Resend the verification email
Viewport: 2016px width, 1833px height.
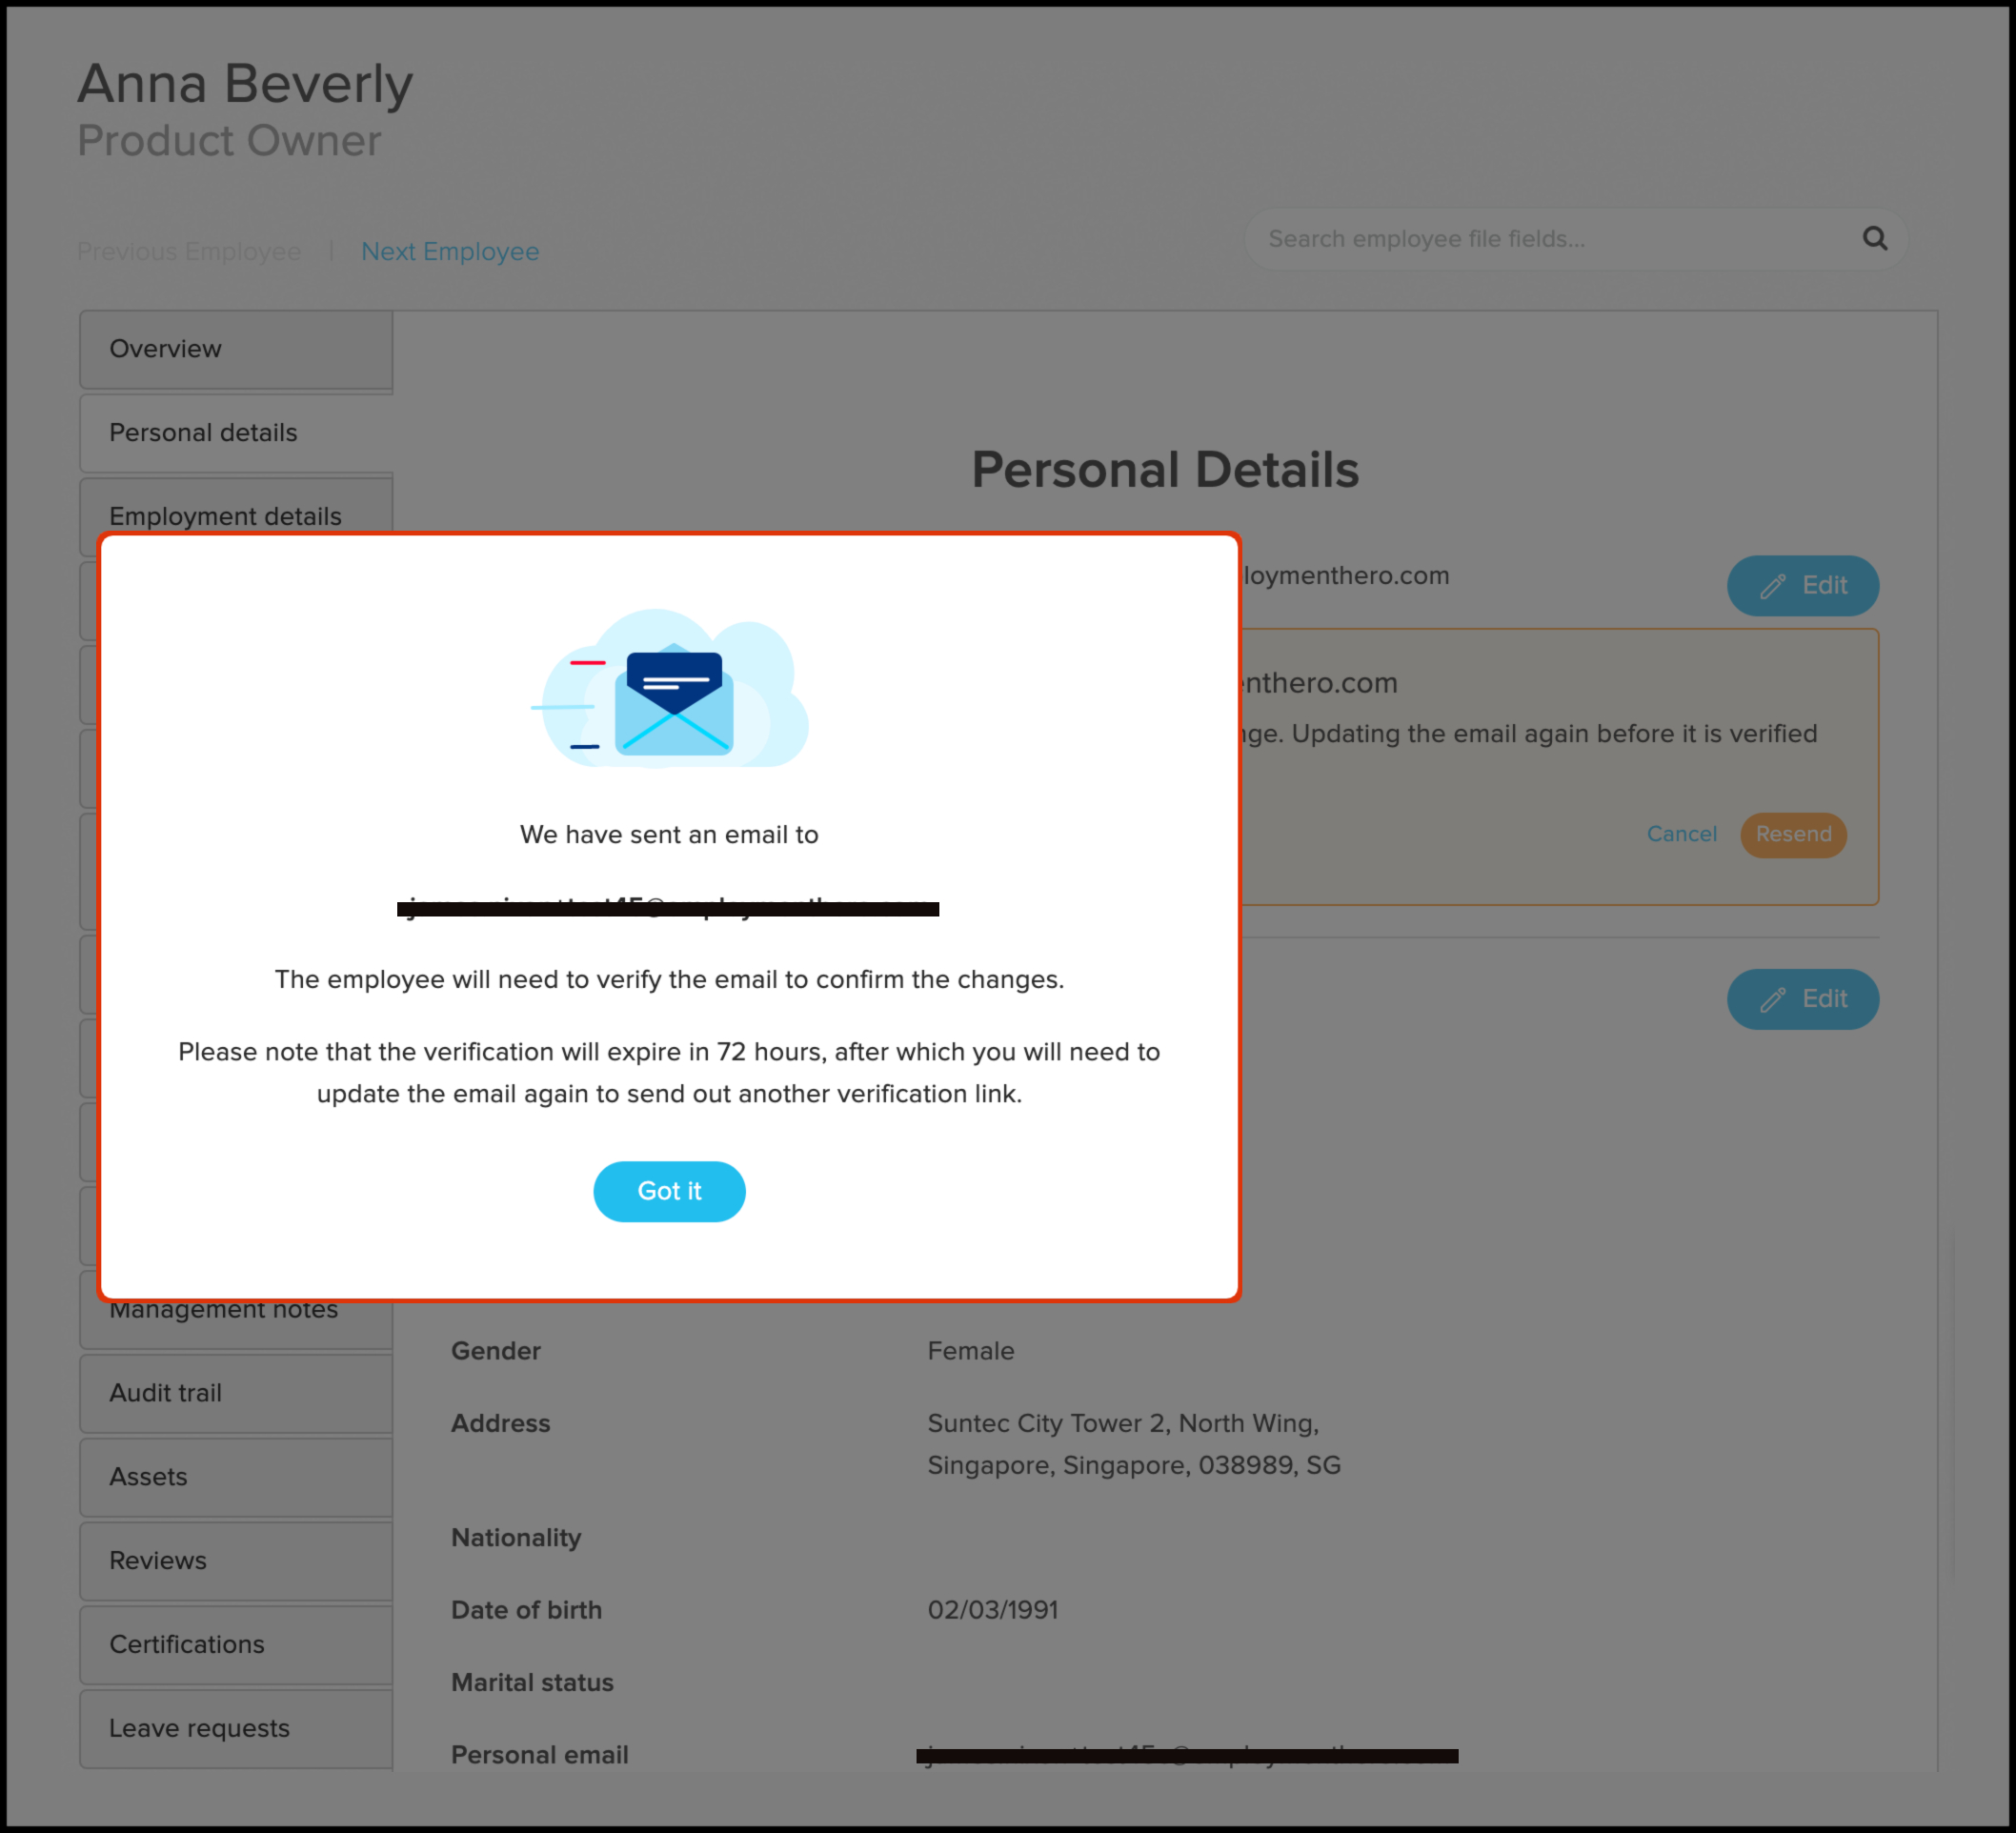click(x=1793, y=834)
